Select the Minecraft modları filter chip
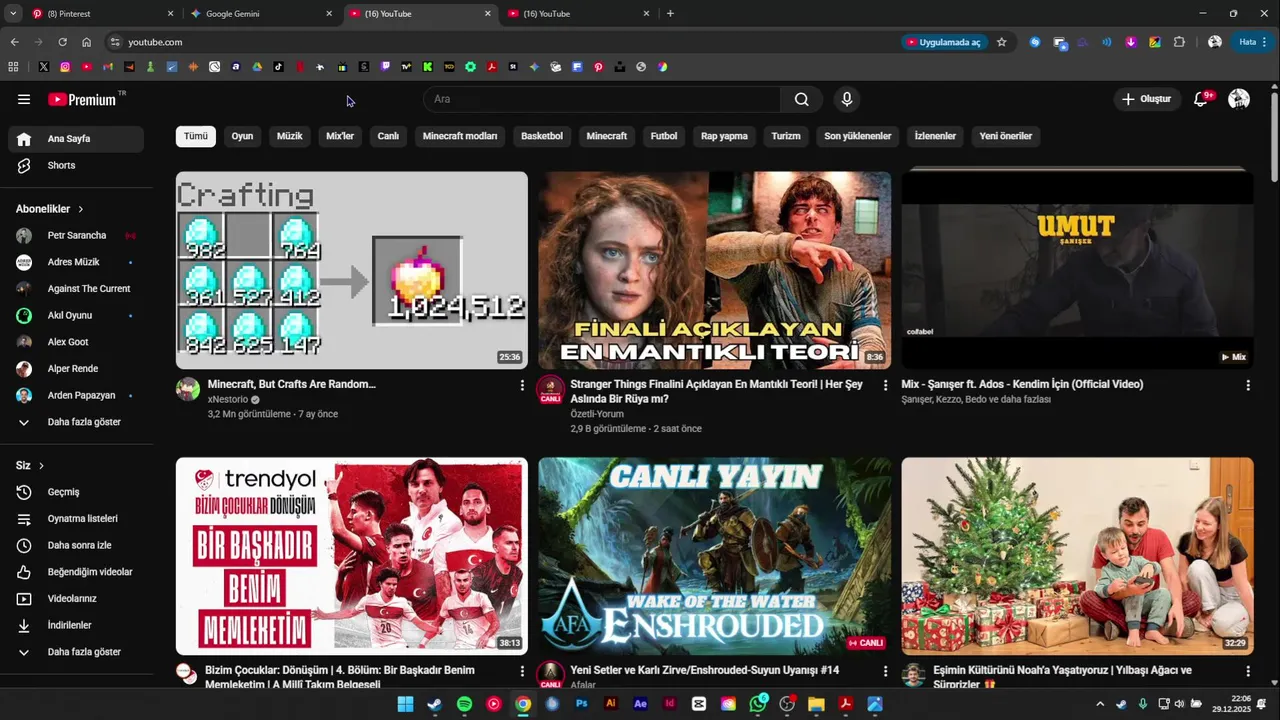The height and width of the screenshot is (720, 1280). click(460, 136)
